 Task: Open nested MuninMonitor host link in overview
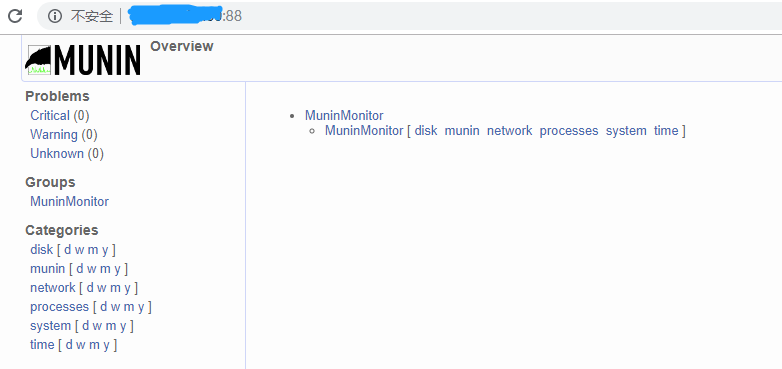click(x=364, y=131)
